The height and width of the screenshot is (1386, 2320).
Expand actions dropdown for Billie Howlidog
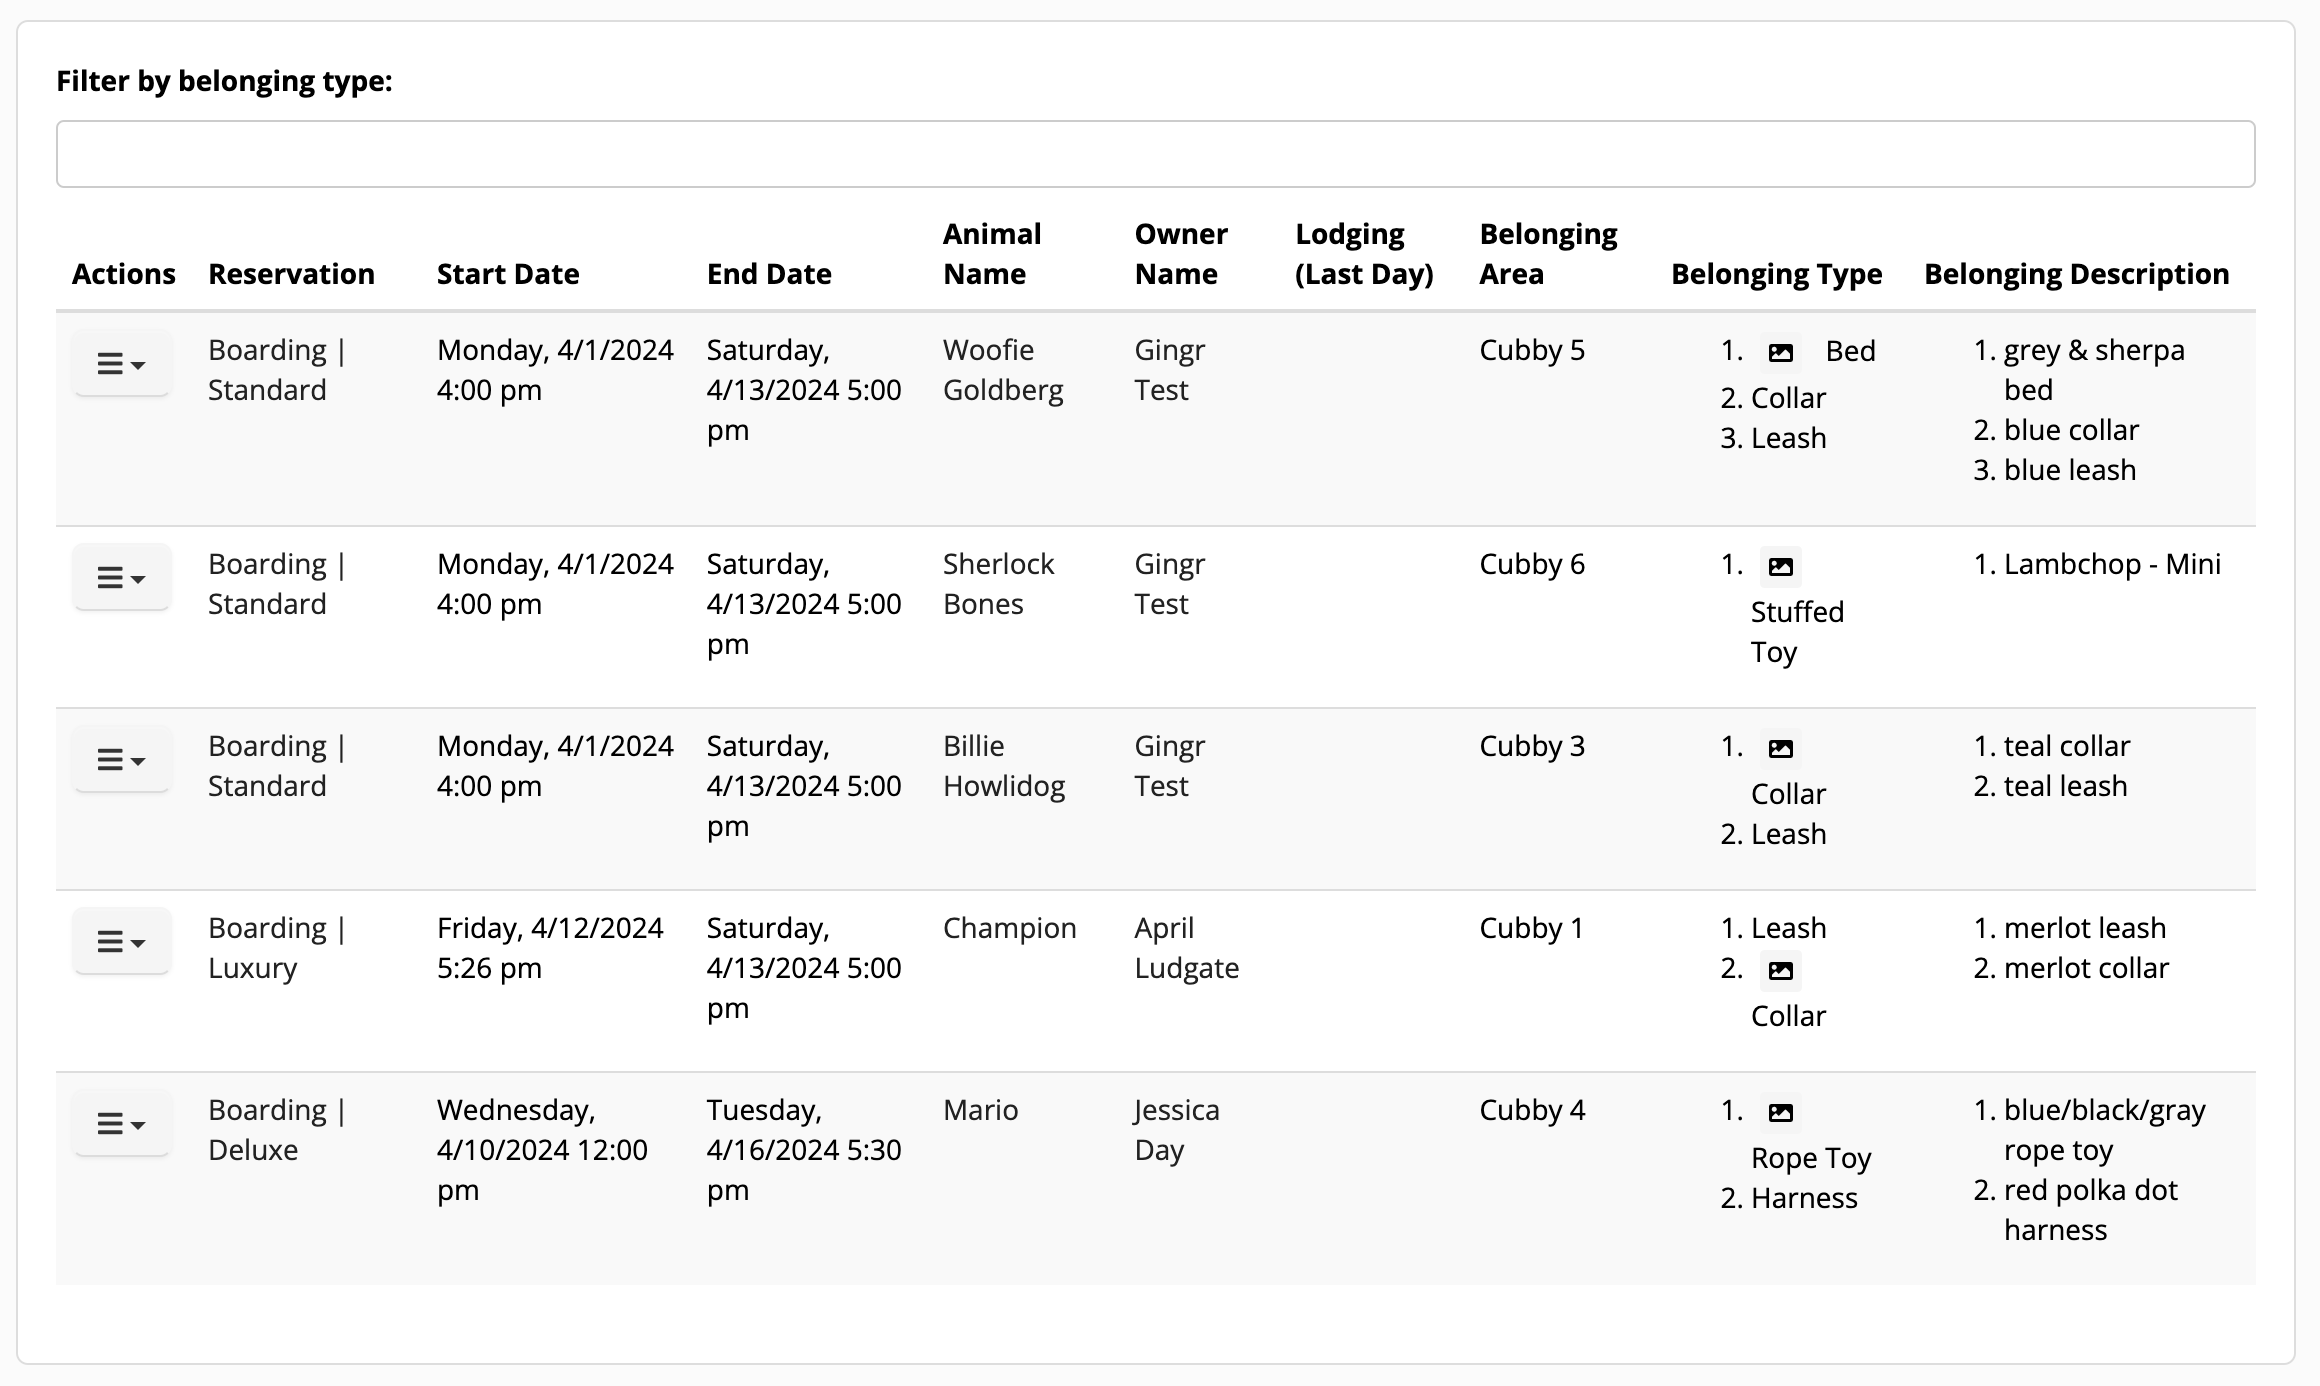click(122, 760)
